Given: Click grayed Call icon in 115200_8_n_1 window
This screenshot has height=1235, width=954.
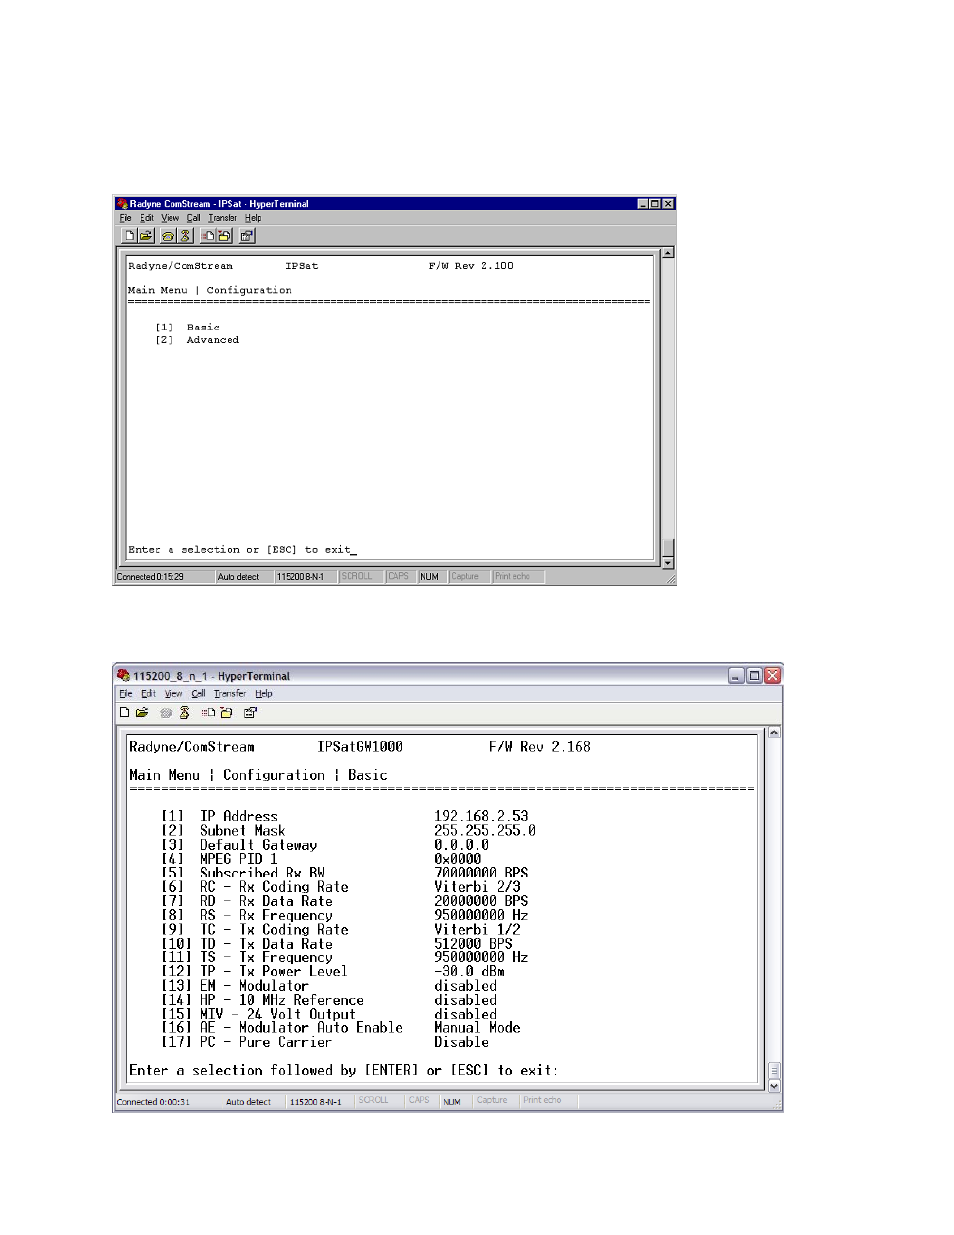Looking at the screenshot, I should pyautogui.click(x=166, y=713).
